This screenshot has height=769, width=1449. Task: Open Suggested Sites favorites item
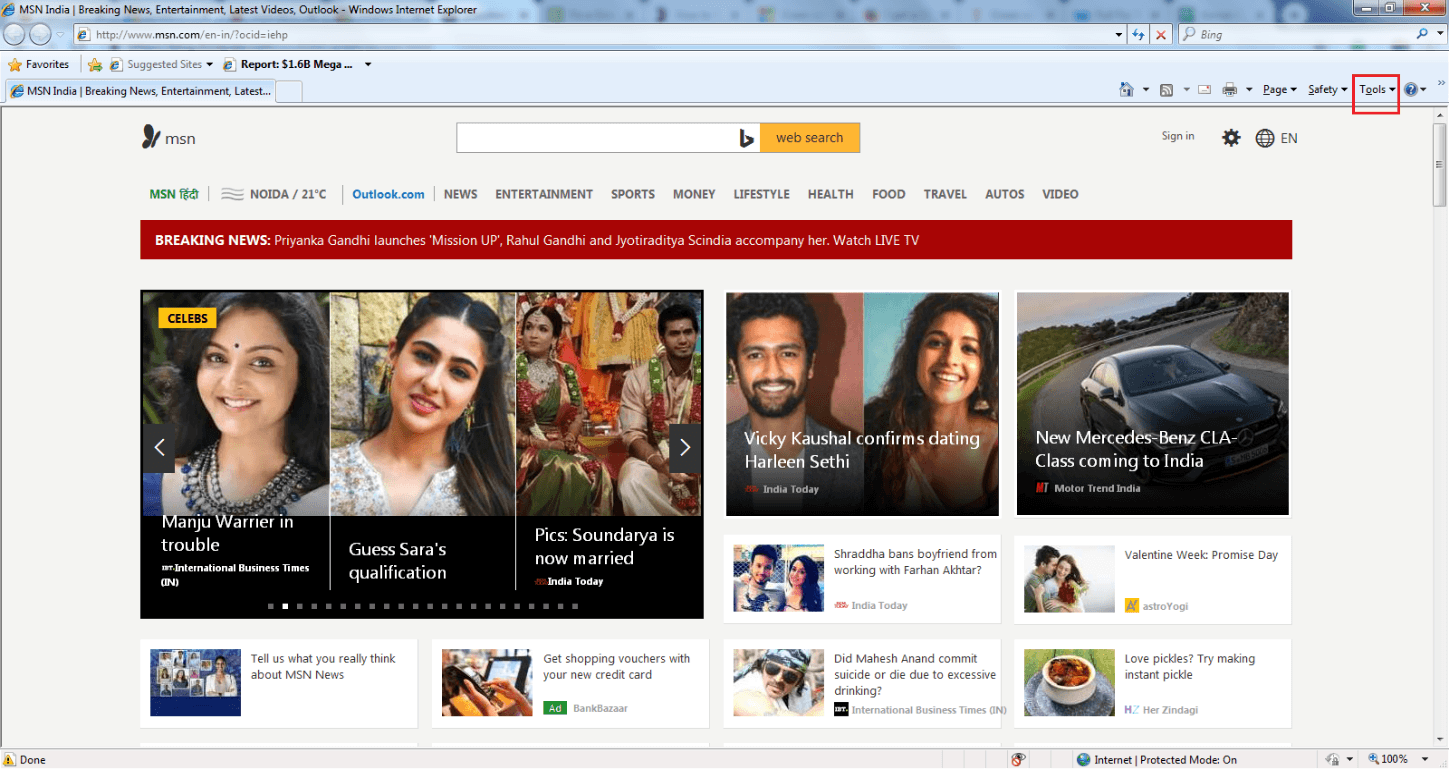(x=161, y=64)
